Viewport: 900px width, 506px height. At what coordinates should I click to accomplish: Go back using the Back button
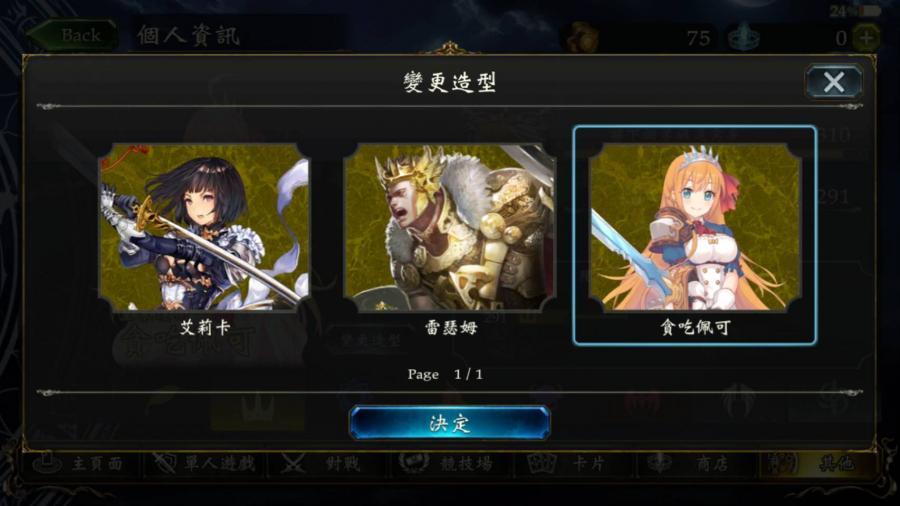[73, 35]
